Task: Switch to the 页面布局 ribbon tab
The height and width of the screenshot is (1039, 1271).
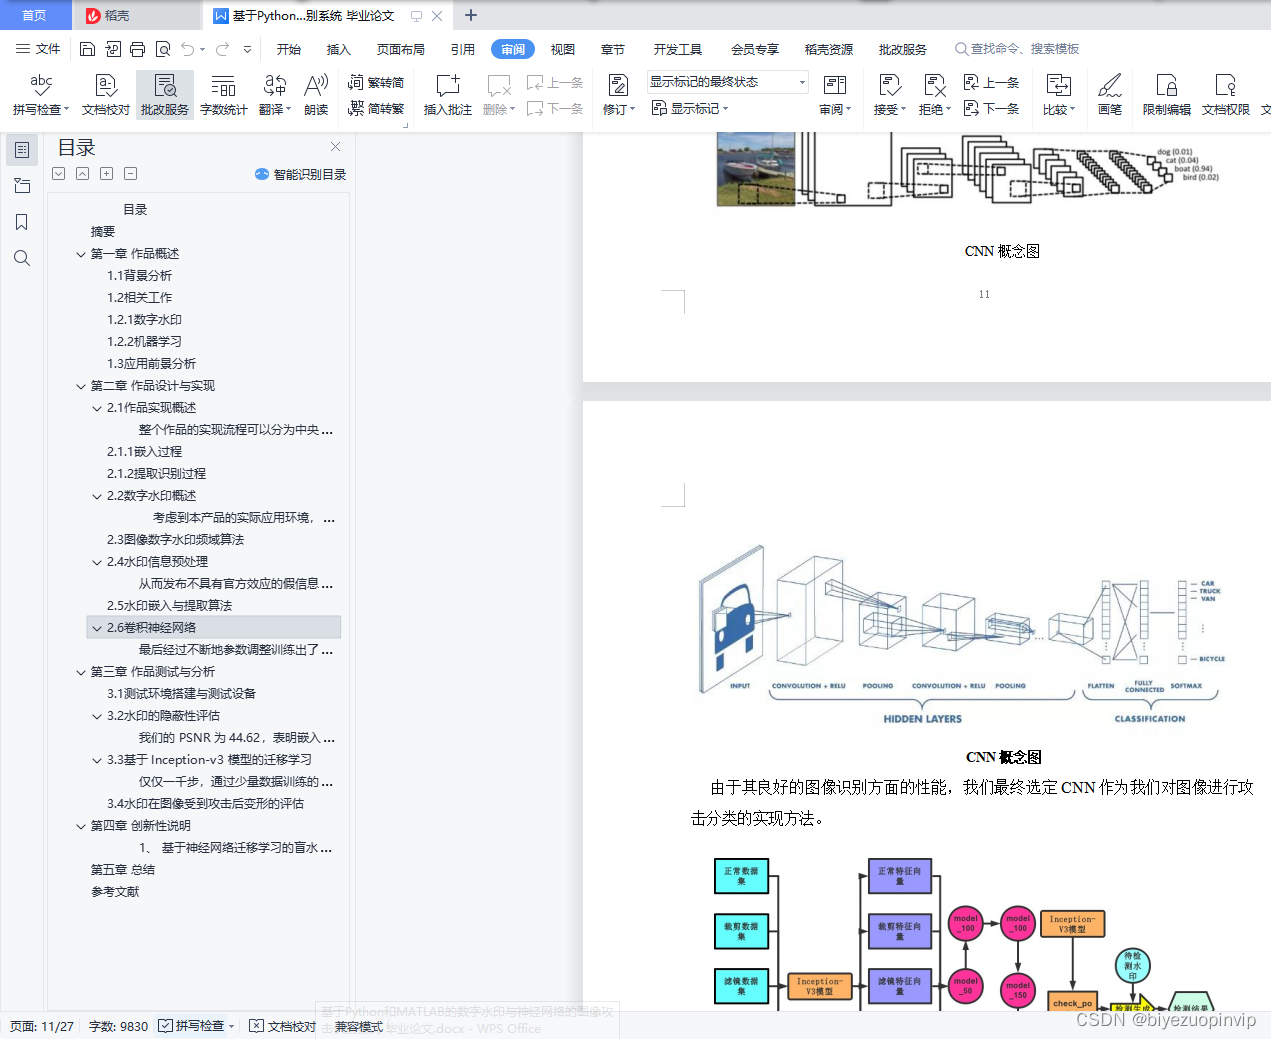Action: 401,49
